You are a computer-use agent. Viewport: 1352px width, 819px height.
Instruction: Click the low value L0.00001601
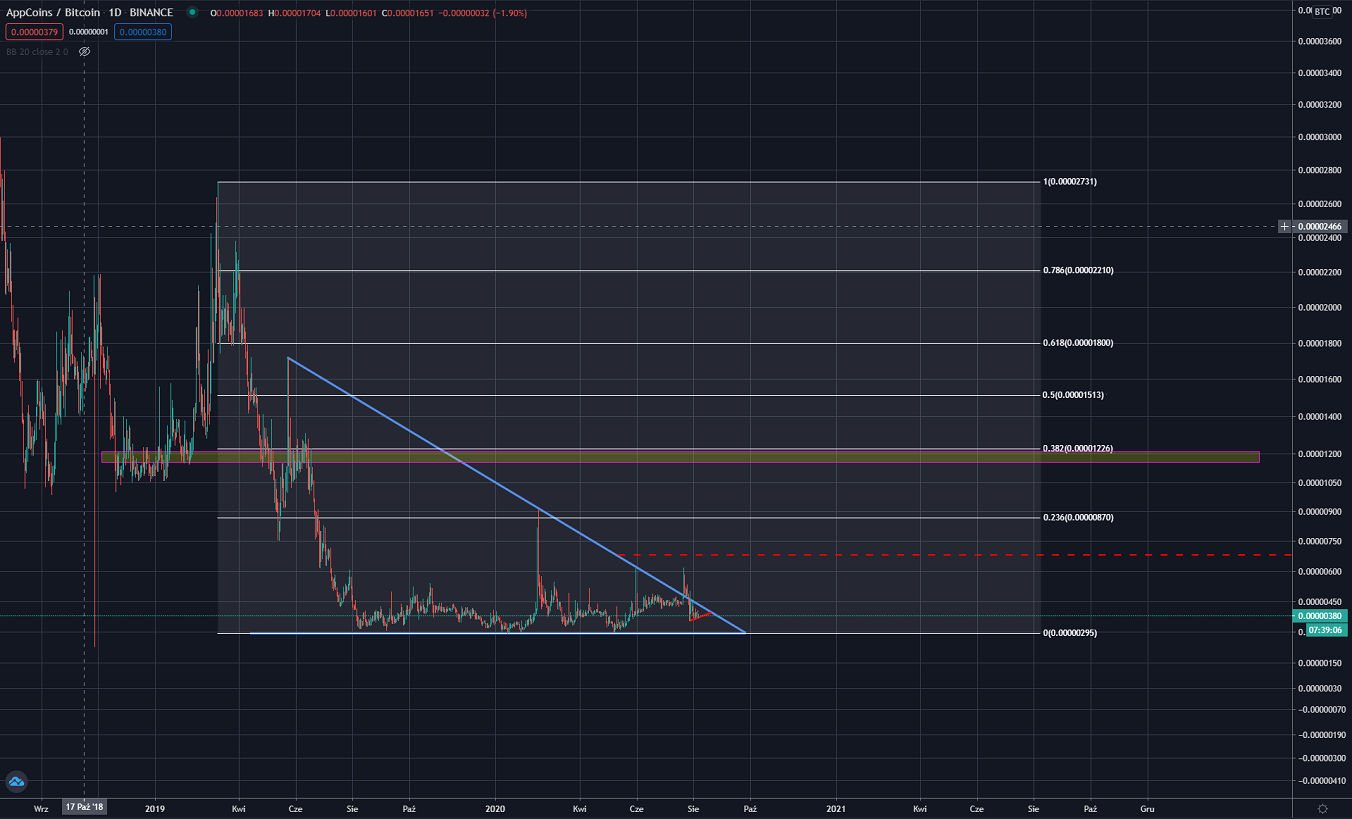click(349, 13)
